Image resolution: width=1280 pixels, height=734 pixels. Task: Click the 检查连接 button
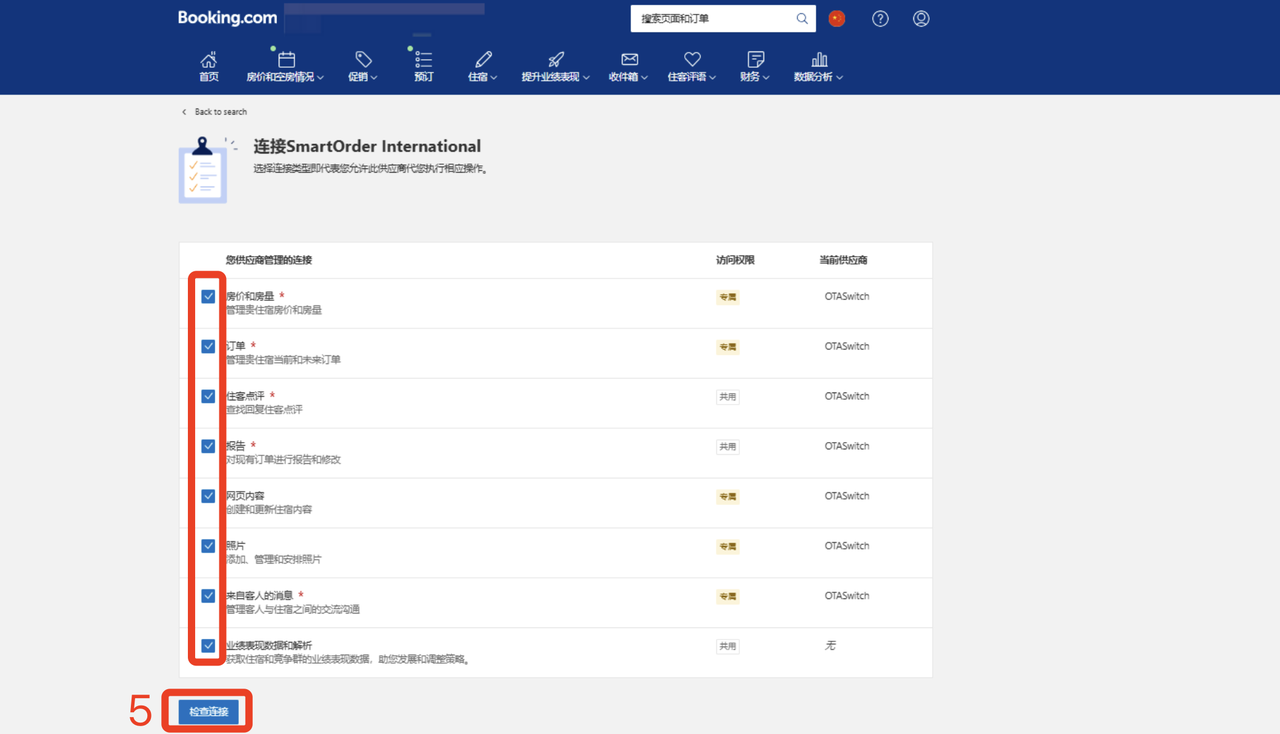tap(208, 712)
